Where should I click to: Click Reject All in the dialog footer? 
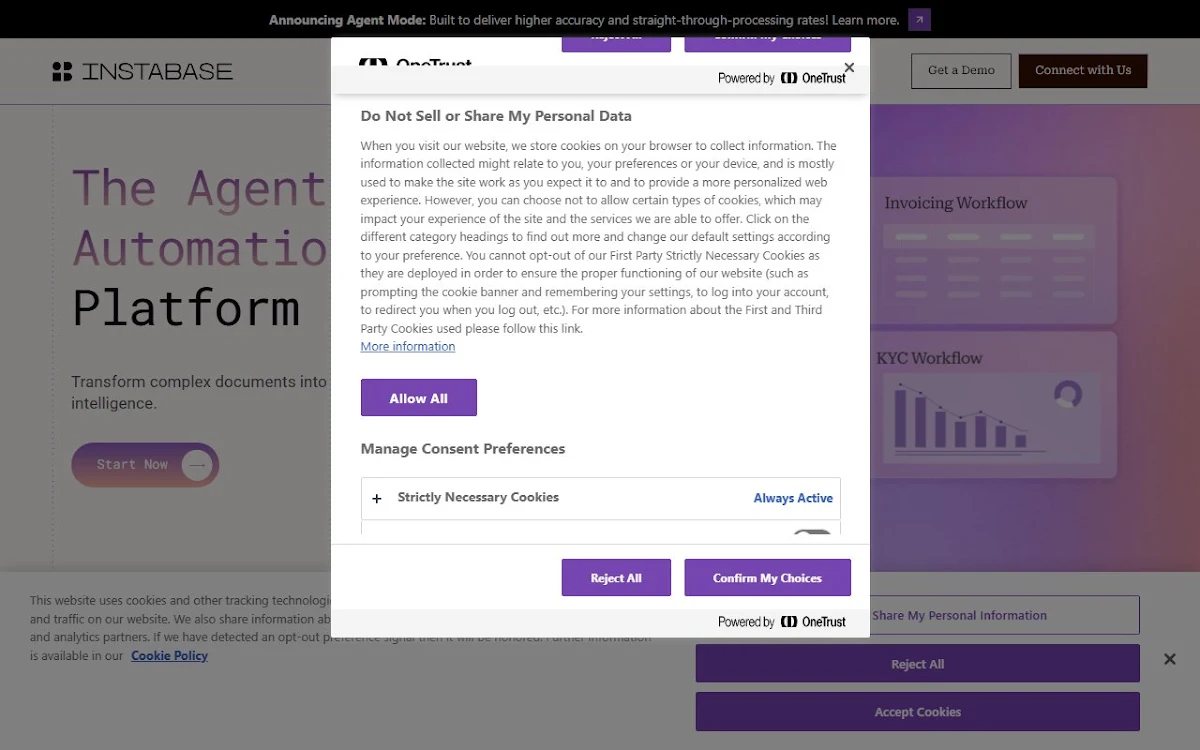pyautogui.click(x=616, y=578)
